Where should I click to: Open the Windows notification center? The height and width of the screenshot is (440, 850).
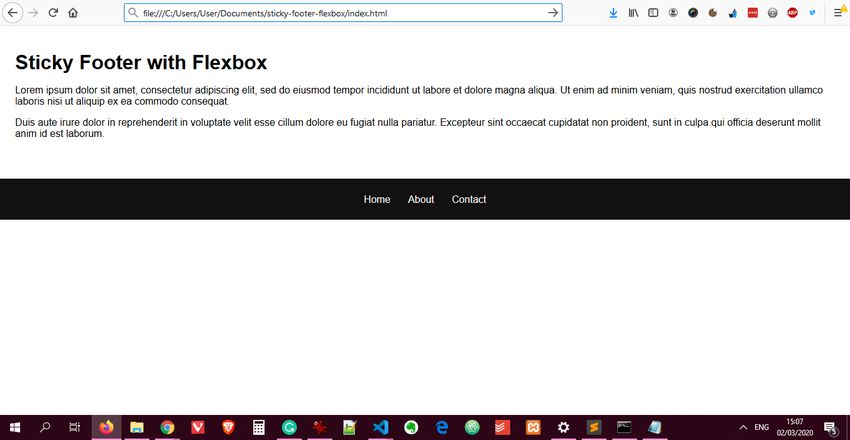point(829,428)
